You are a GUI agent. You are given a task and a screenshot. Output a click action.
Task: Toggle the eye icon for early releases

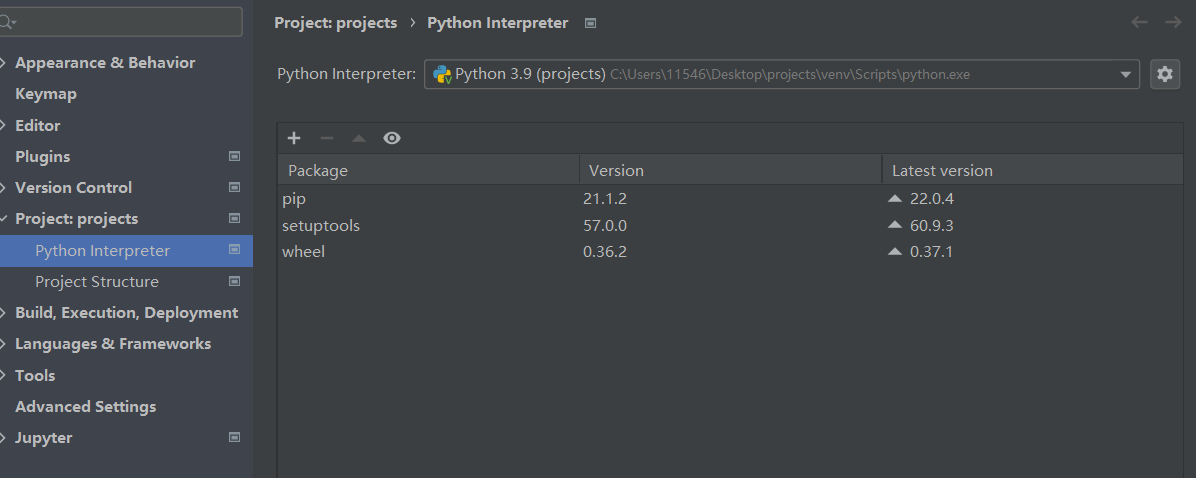click(392, 138)
